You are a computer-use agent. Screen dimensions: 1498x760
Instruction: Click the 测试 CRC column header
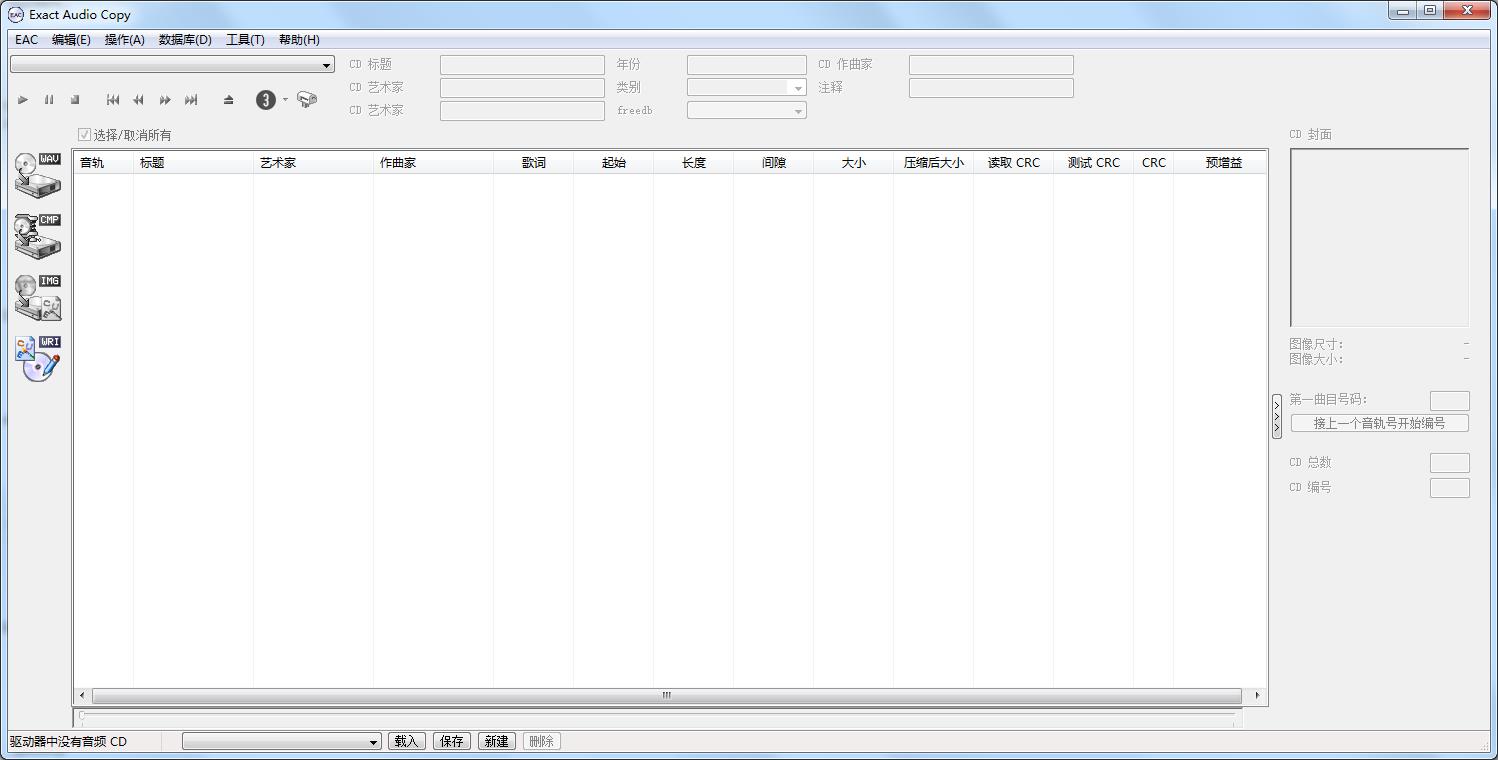tap(1093, 162)
